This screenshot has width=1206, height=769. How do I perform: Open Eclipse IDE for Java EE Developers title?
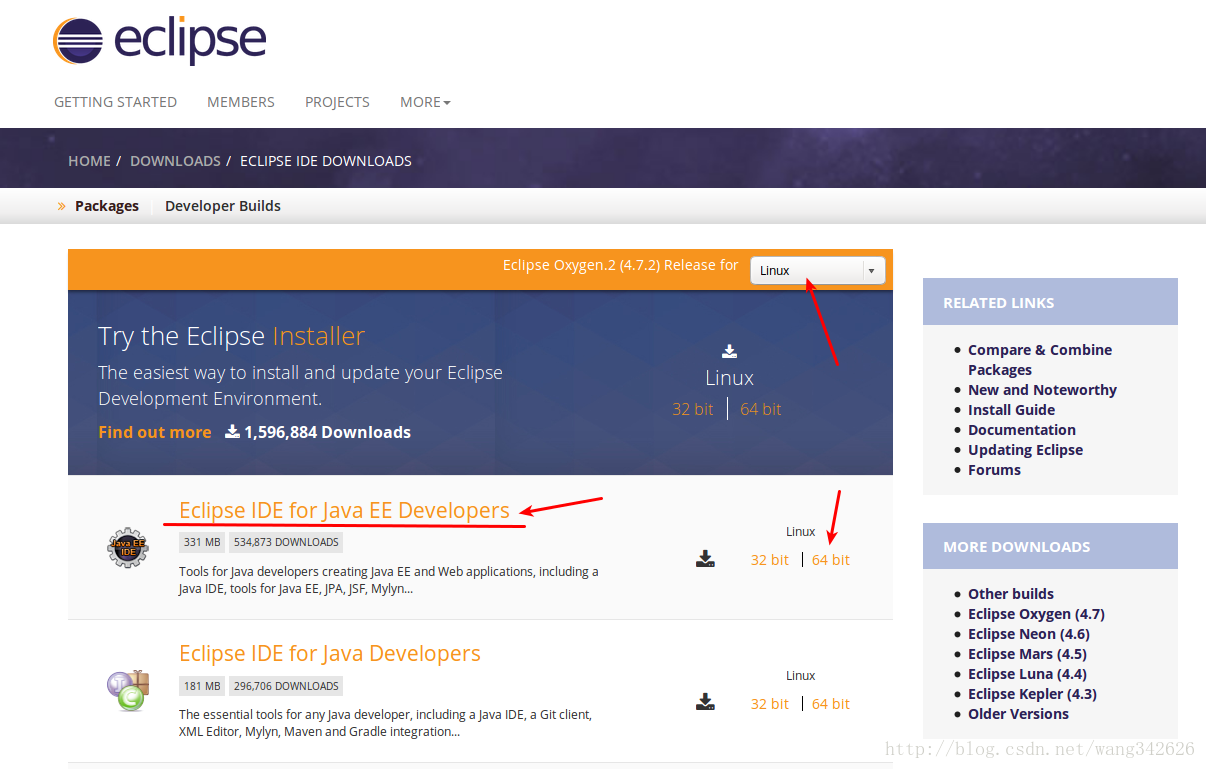(344, 510)
